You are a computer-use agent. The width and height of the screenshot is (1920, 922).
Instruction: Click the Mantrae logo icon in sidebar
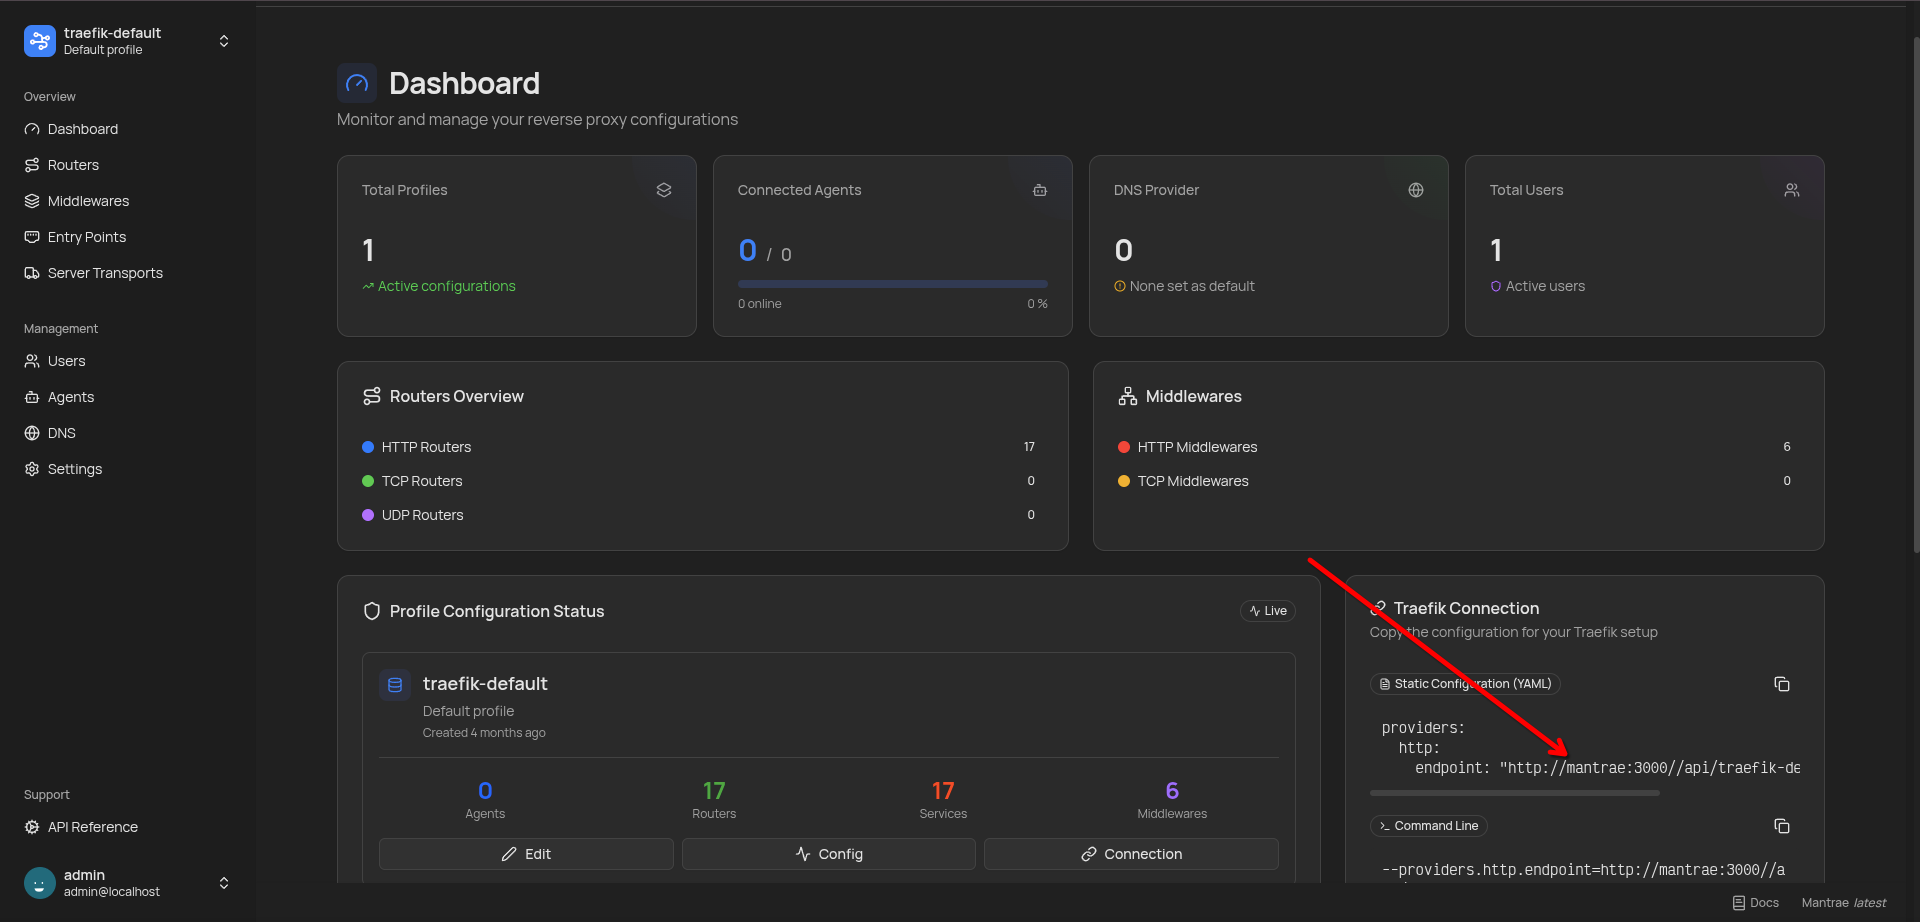click(x=40, y=41)
